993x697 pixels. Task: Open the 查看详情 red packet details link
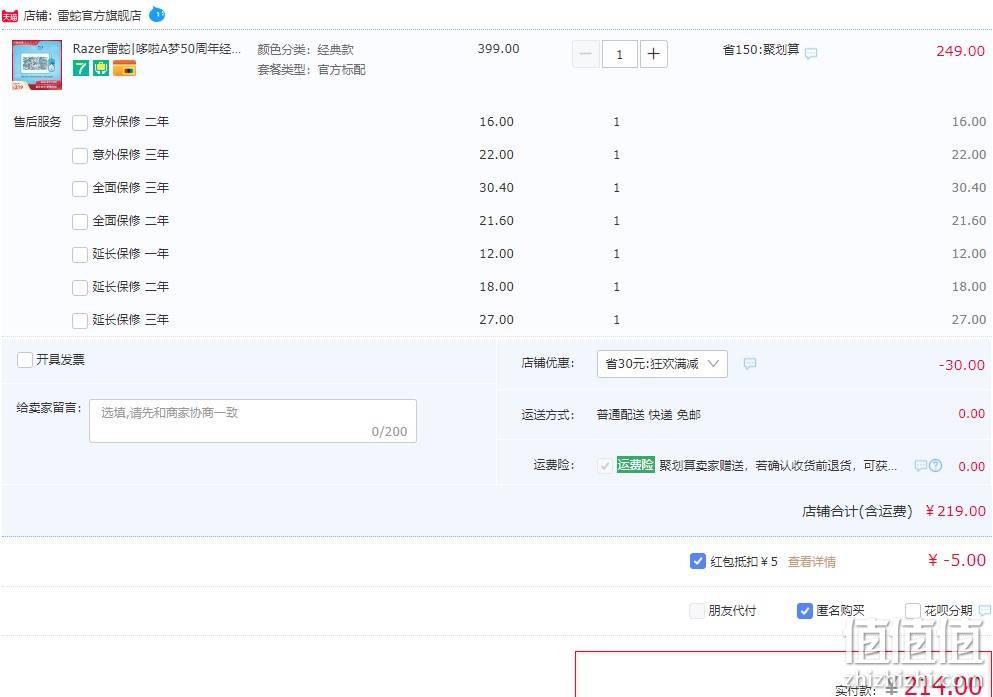[811, 562]
